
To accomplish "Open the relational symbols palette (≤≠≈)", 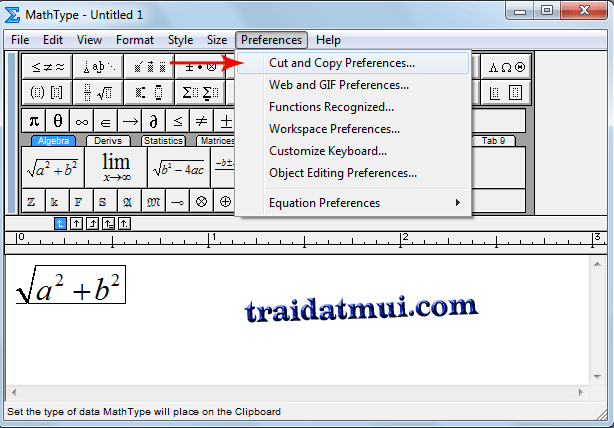I will 47,67.
